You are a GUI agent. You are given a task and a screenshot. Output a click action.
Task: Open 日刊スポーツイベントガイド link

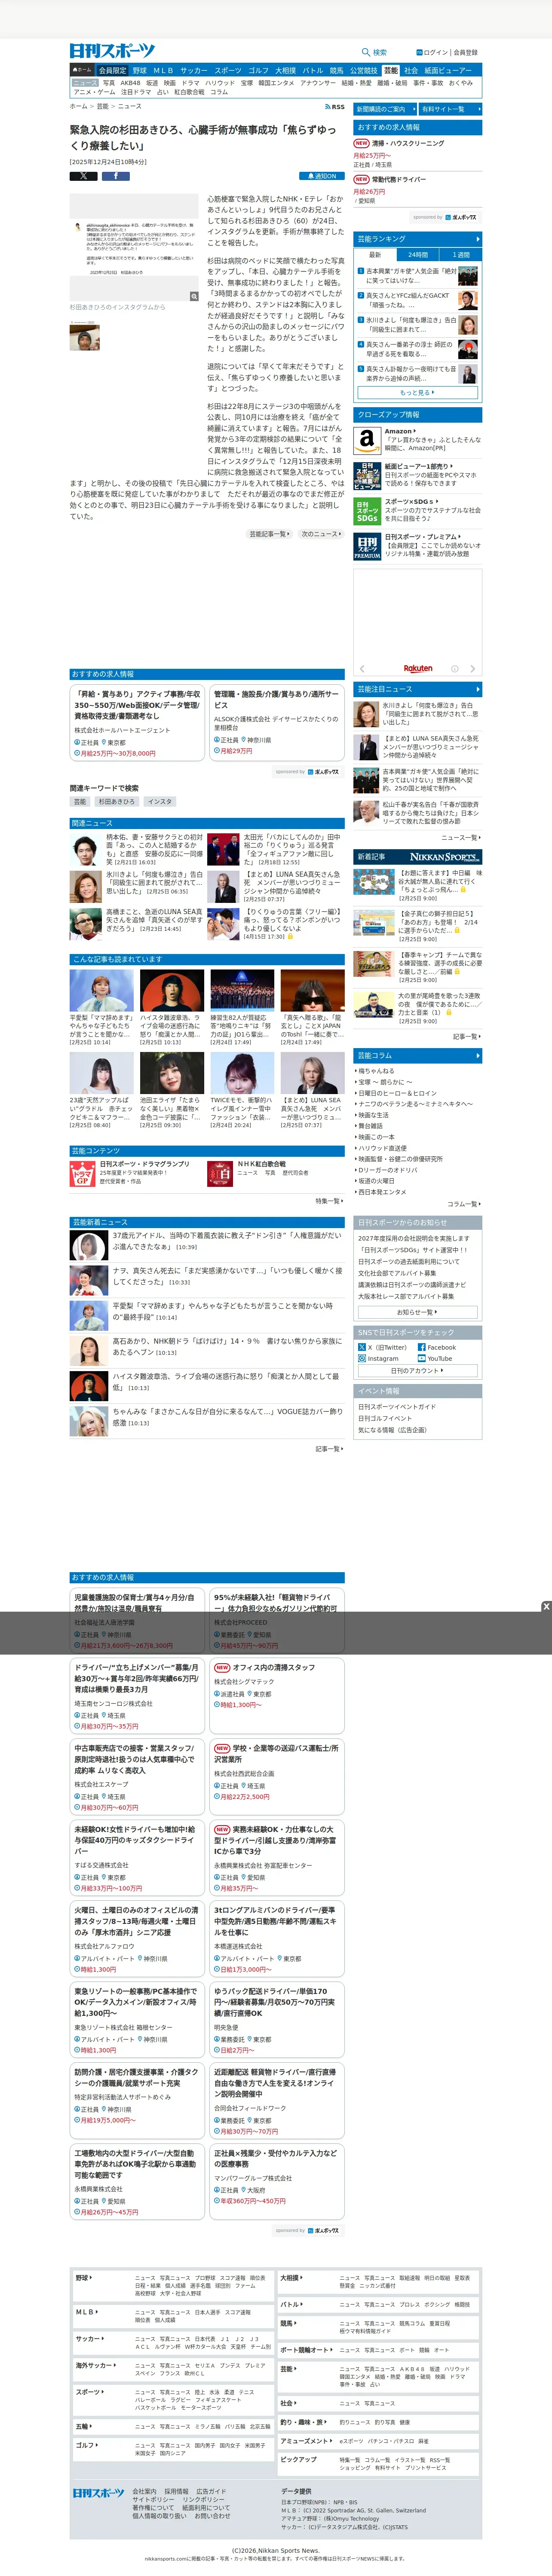click(x=397, y=1407)
